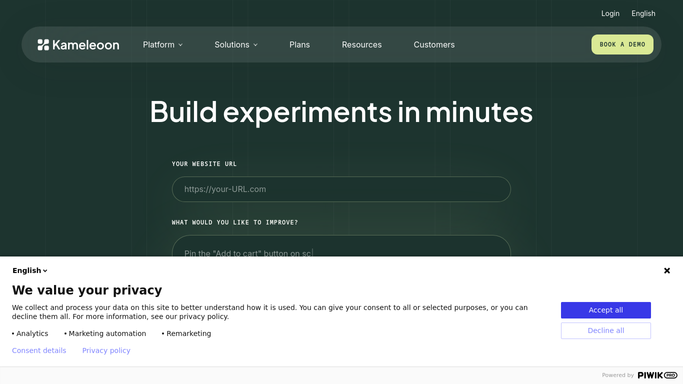Click the Kameleoon logo
Image resolution: width=683 pixels, height=384 pixels.
coord(78,44)
